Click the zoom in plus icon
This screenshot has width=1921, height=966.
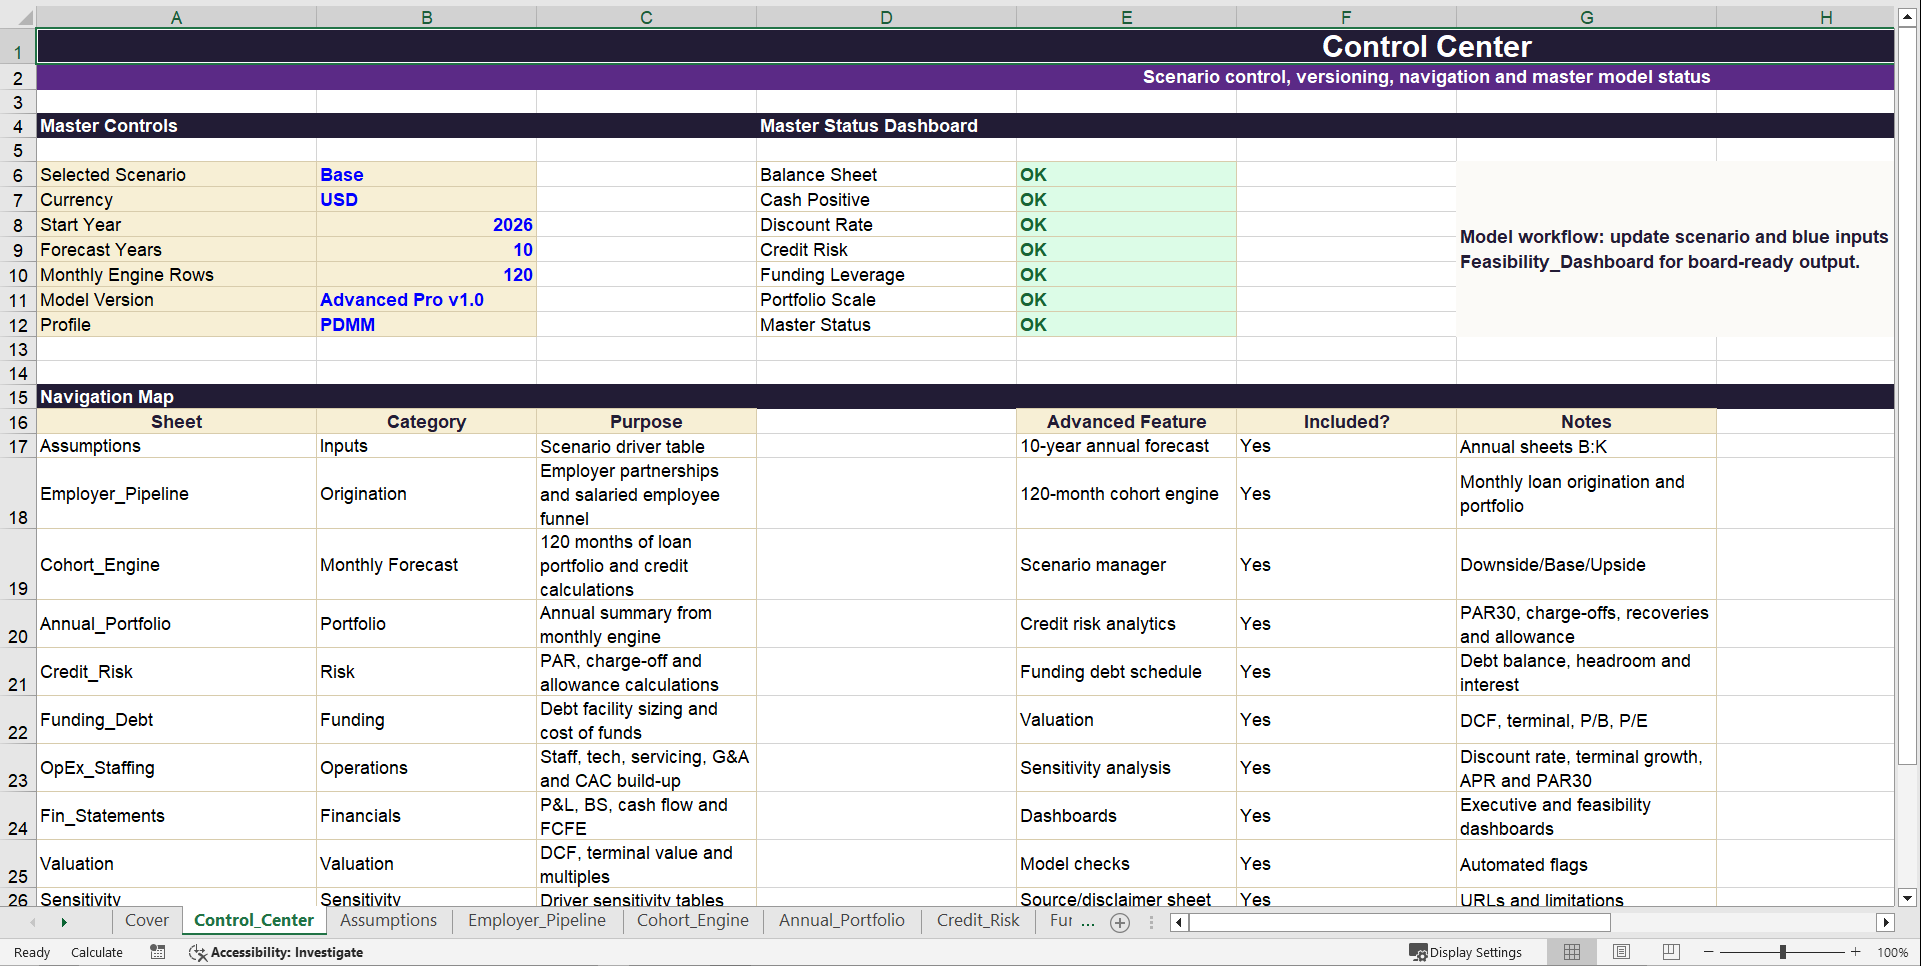click(x=1856, y=952)
